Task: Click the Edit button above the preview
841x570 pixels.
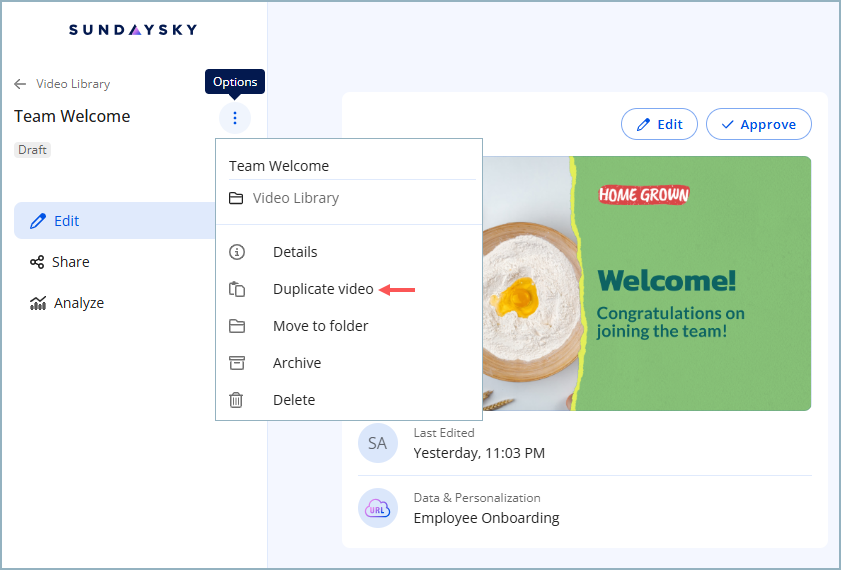Action: tap(659, 124)
